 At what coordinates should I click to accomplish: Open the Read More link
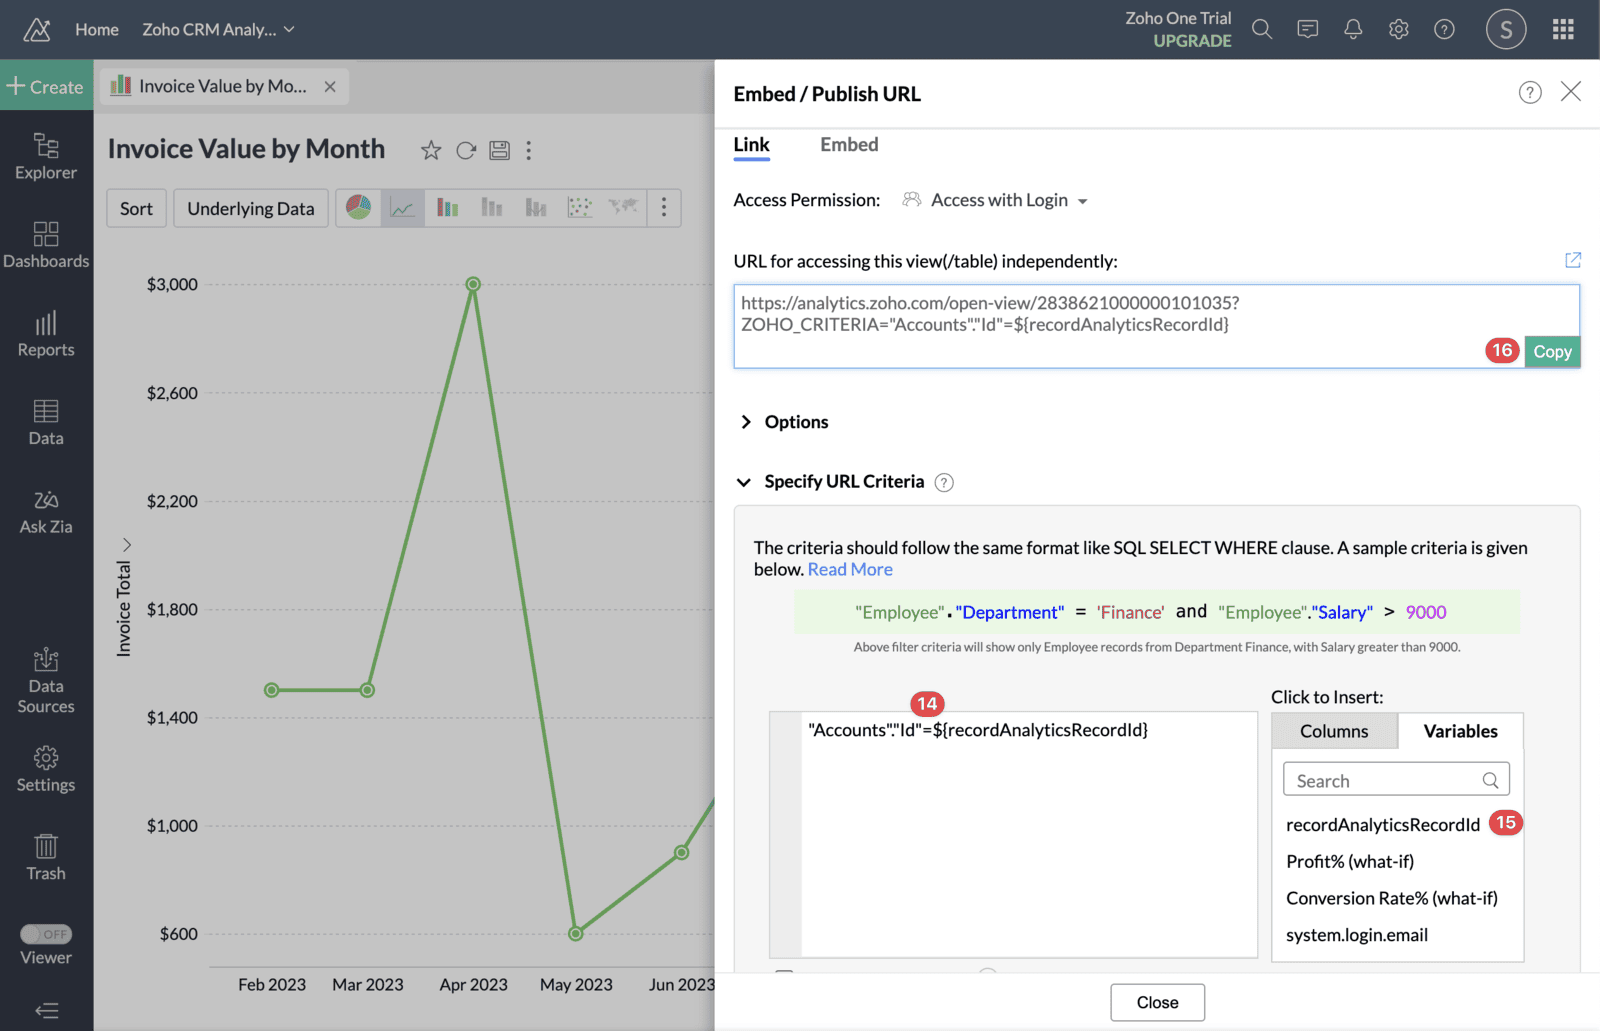coord(850,569)
